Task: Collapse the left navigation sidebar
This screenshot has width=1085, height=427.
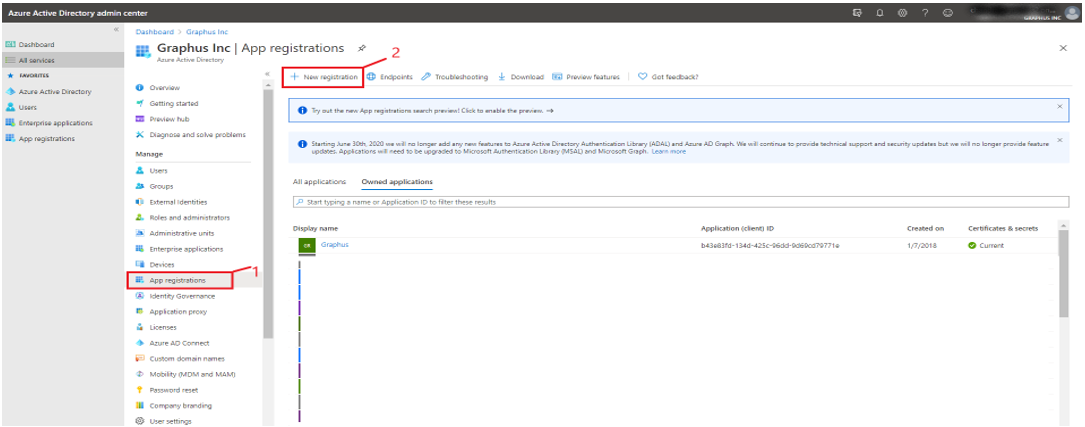Action: 116,30
